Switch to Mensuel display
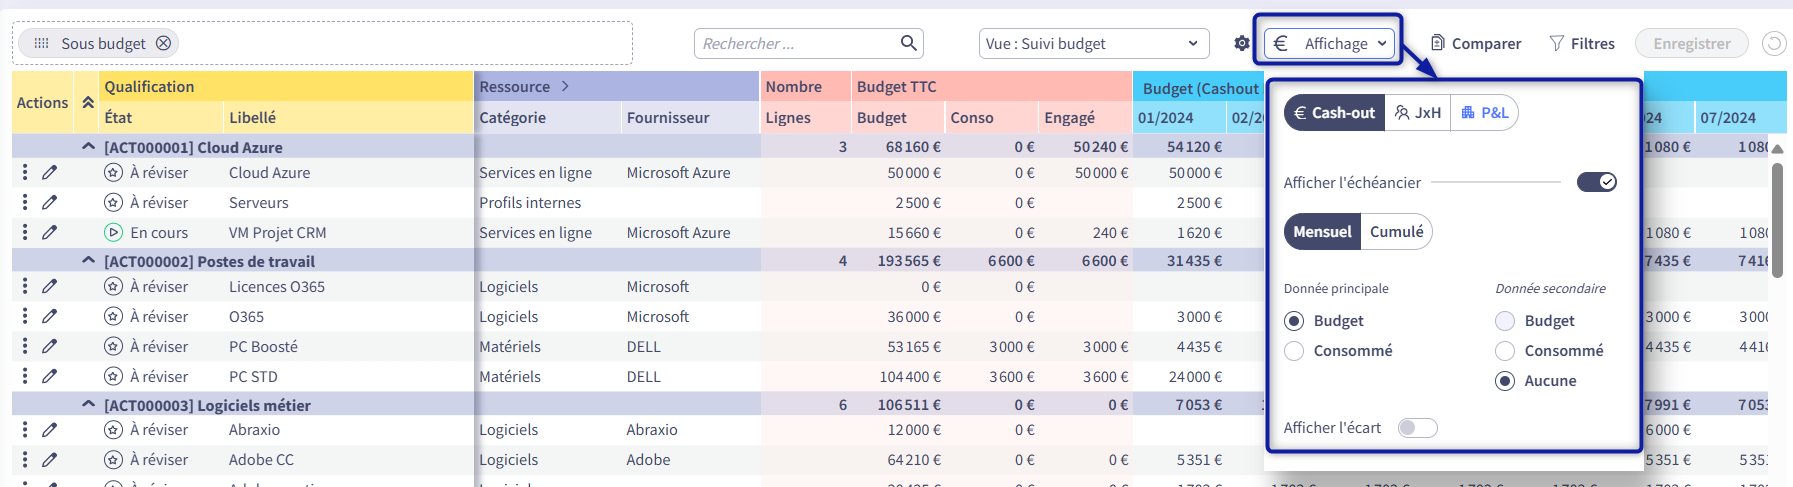 [x=1322, y=232]
